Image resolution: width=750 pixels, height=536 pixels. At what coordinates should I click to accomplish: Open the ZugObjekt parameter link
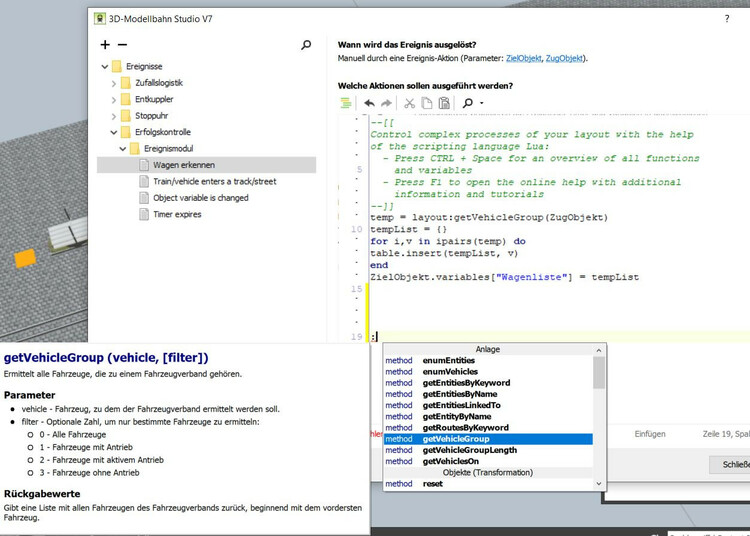coord(564,58)
